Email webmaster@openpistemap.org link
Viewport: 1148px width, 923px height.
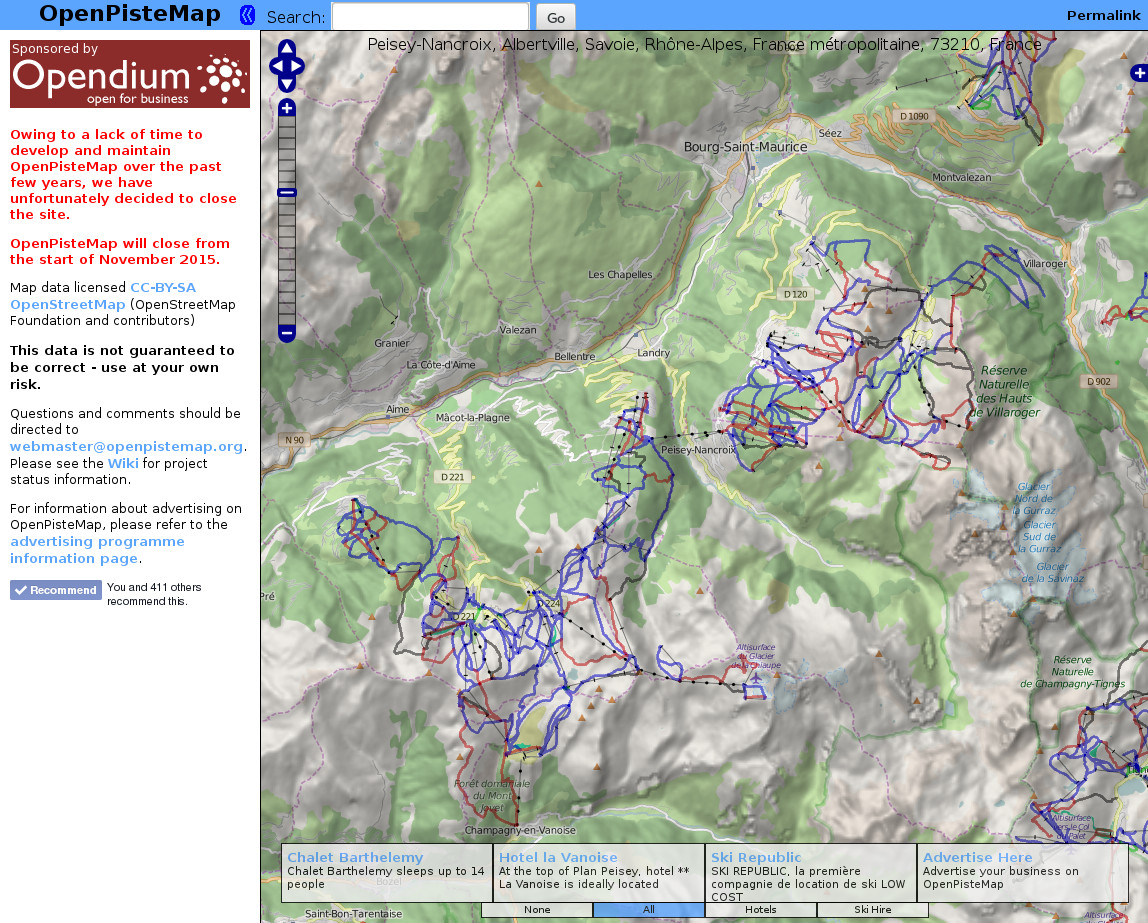[x=127, y=446]
